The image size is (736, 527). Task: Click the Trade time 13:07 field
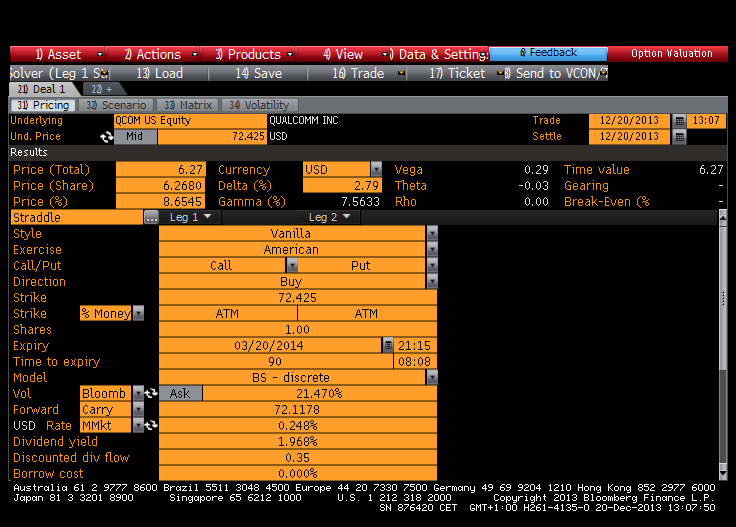tap(706, 121)
